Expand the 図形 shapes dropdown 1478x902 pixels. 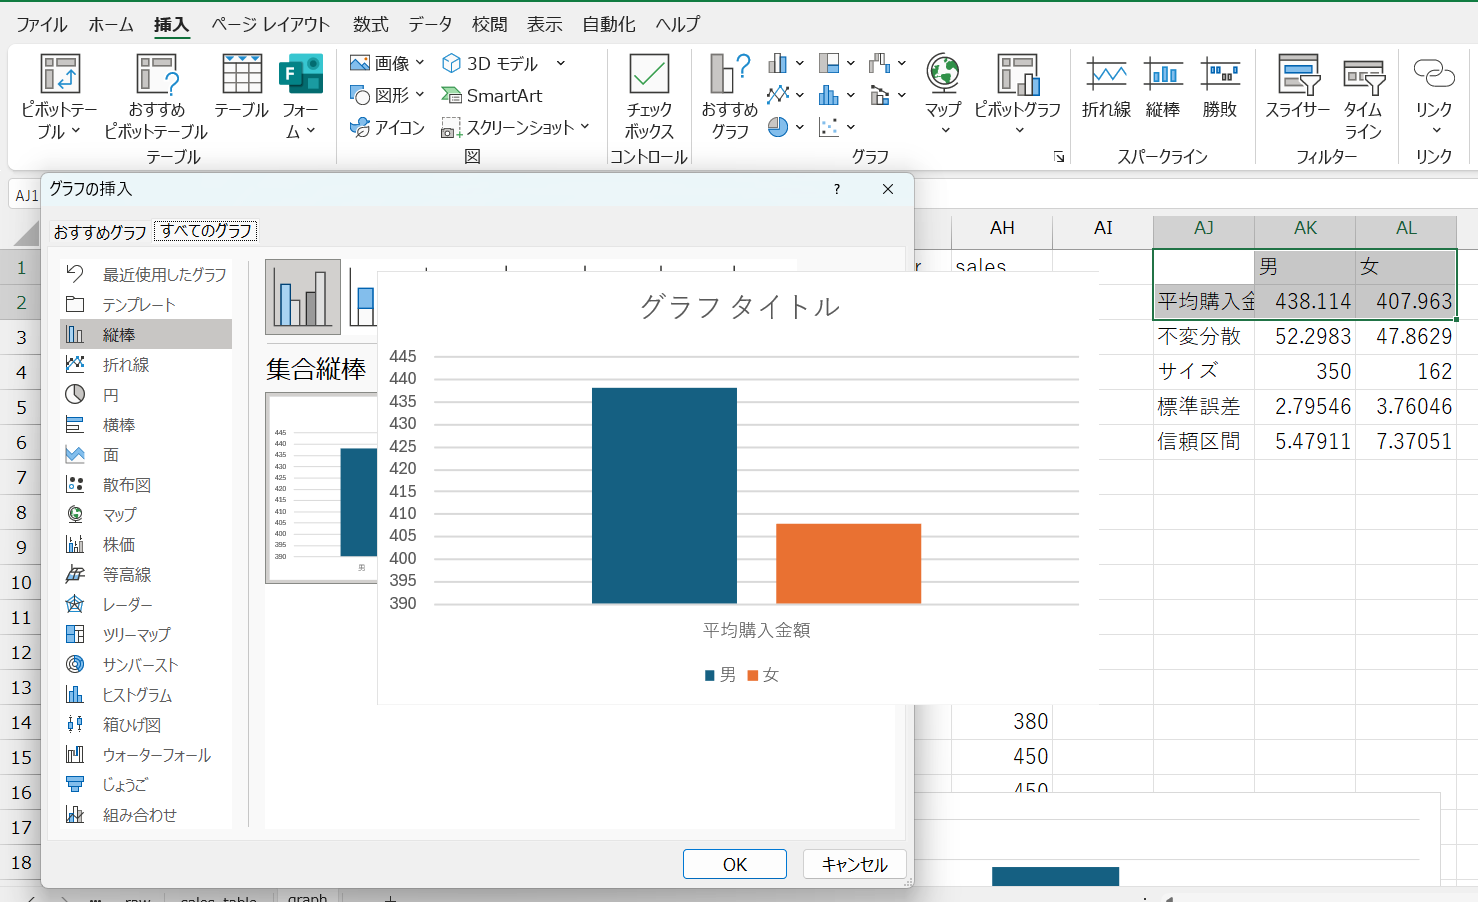point(420,95)
